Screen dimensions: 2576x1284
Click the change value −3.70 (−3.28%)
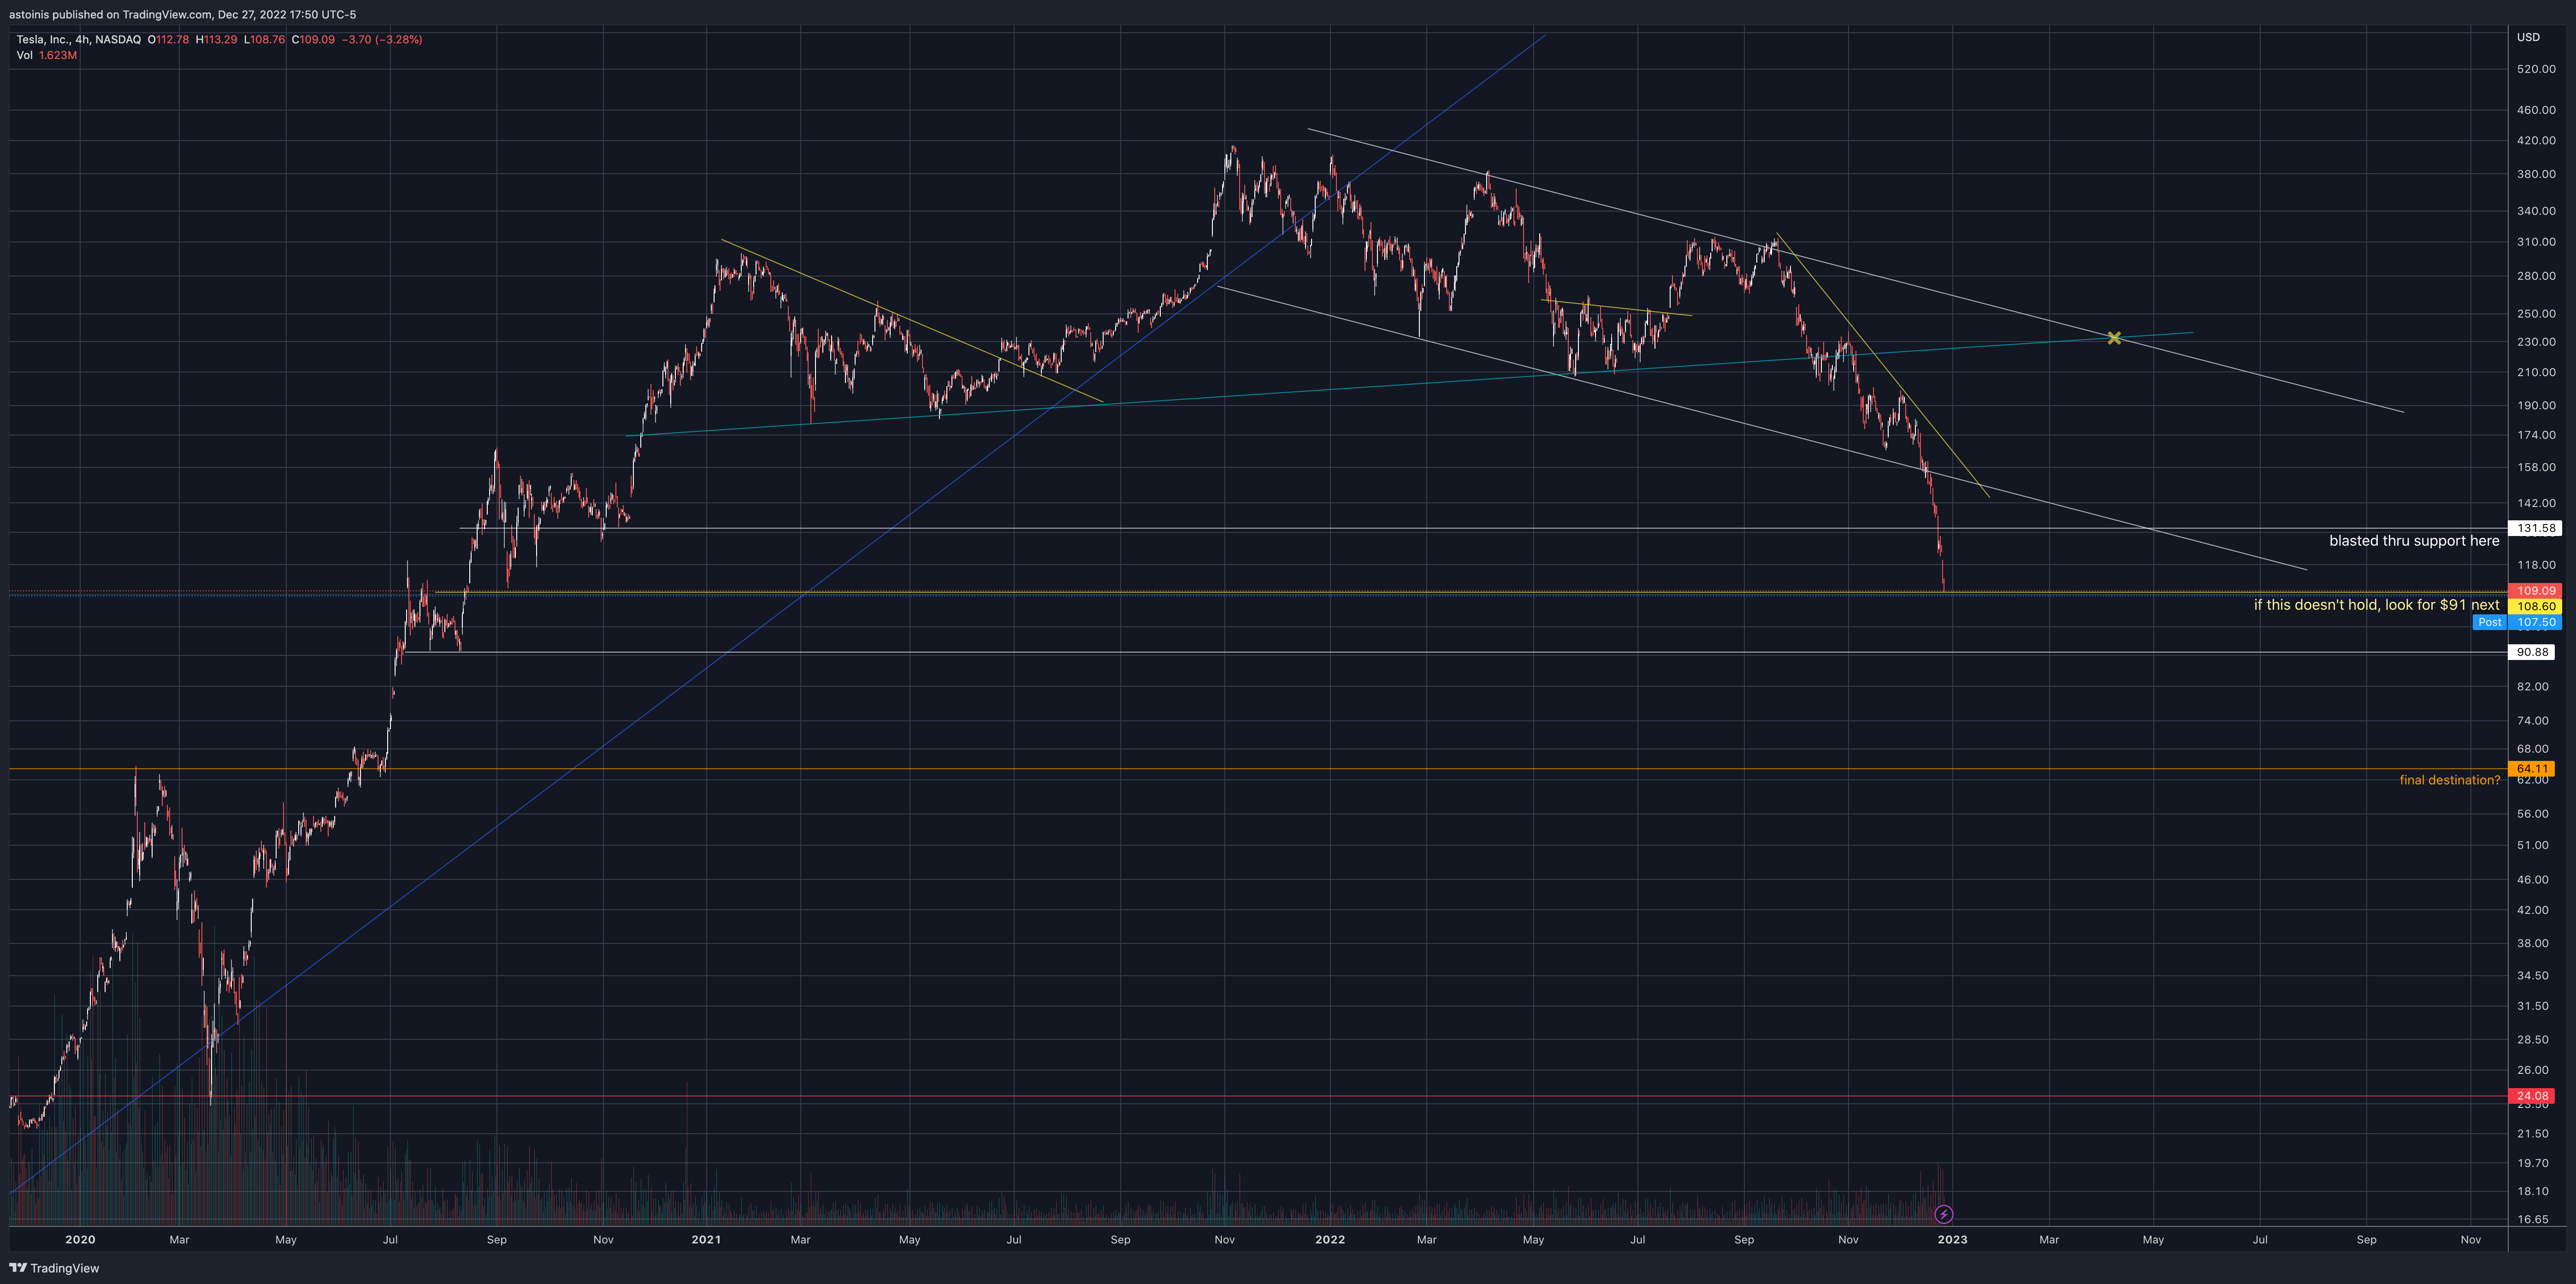click(x=382, y=40)
